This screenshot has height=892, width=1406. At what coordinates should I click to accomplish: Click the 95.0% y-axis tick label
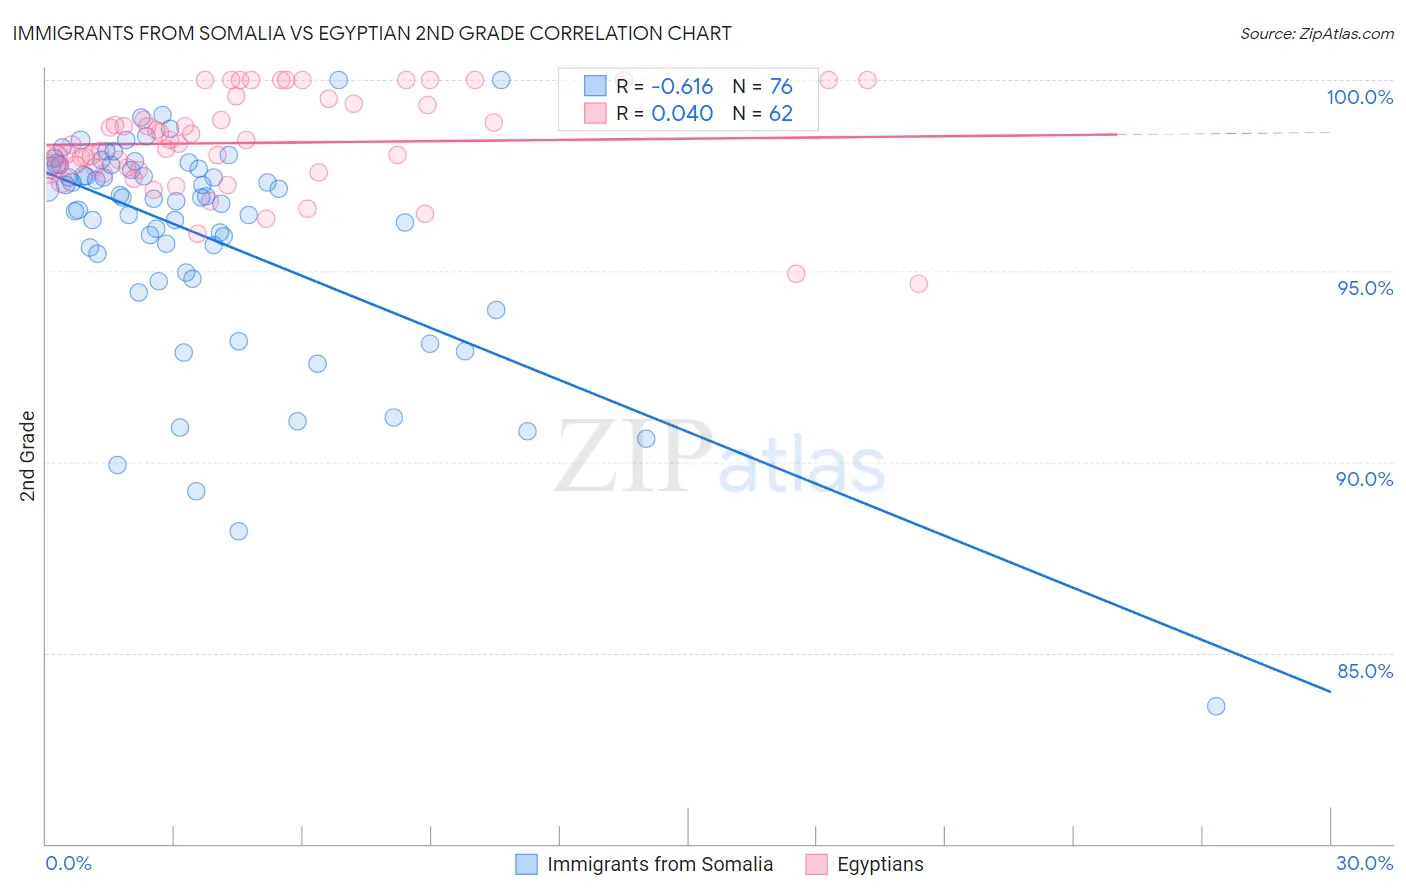tap(1365, 288)
